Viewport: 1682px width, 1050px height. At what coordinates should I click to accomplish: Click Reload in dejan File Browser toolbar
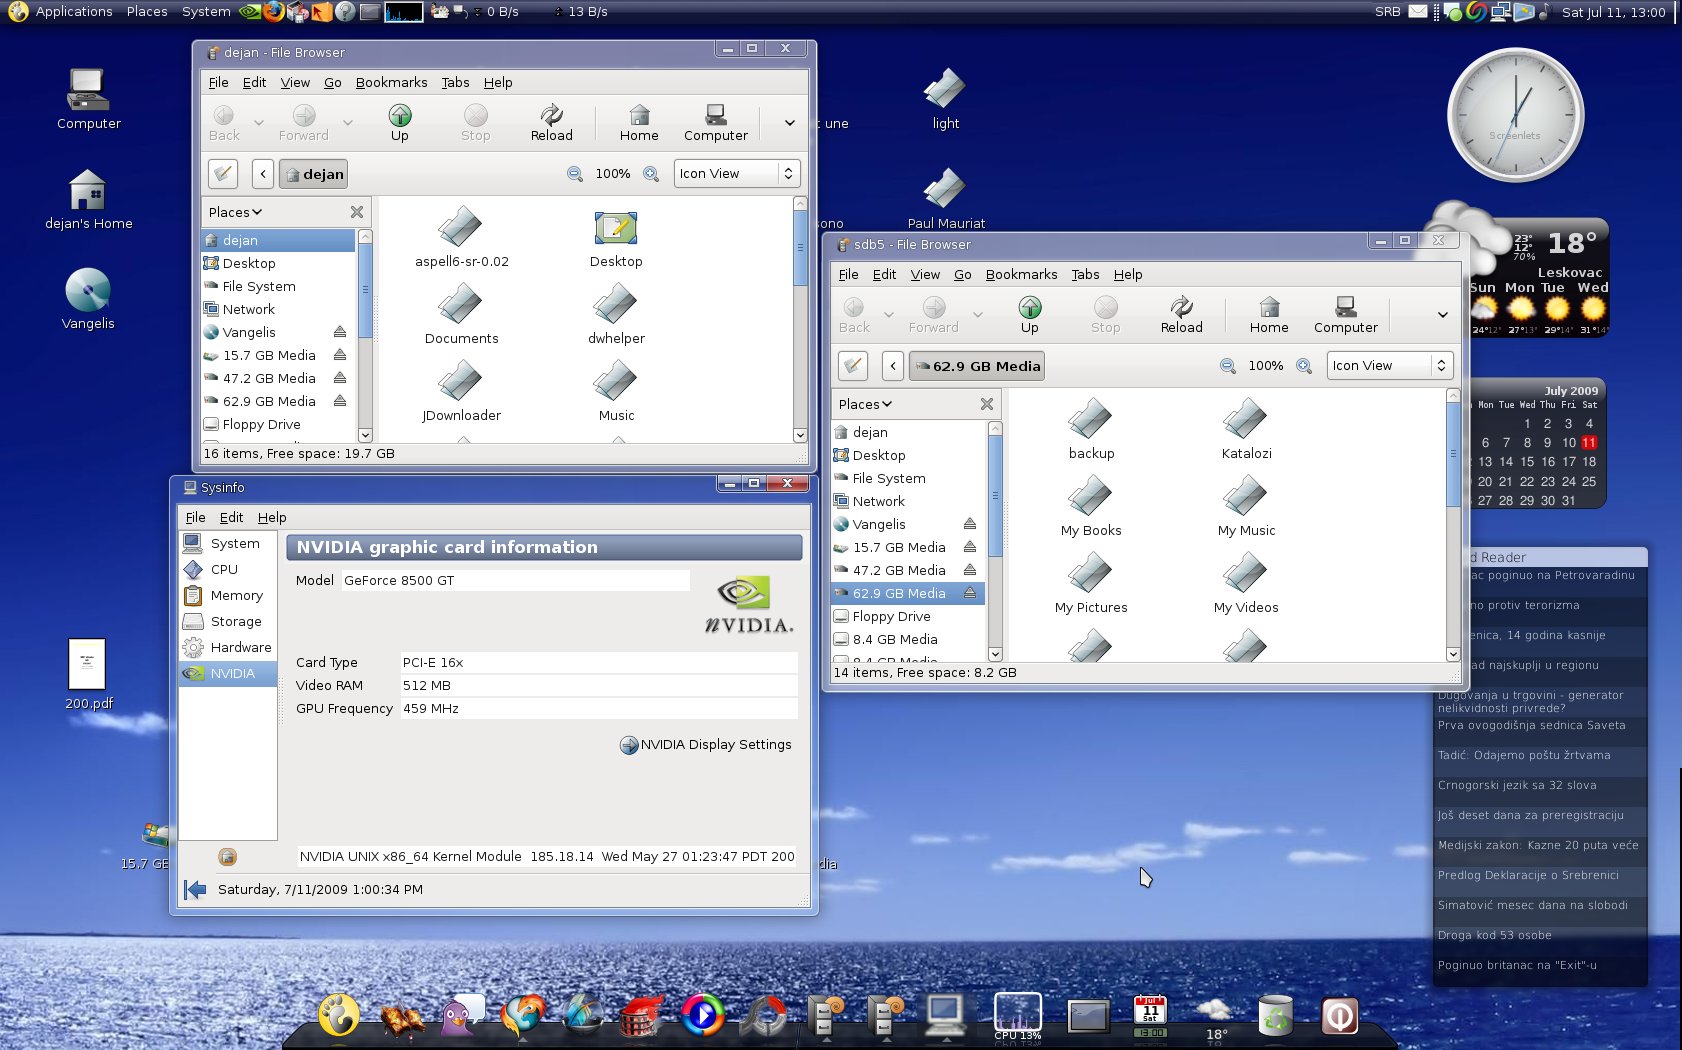551,122
